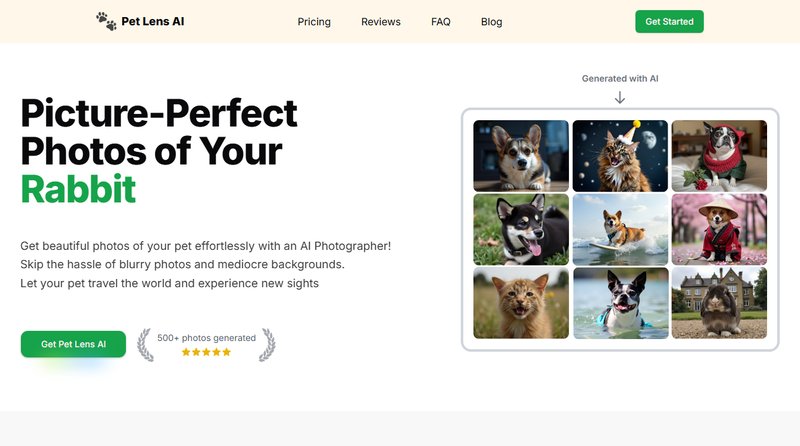Click the black husky puppy photo

(521, 229)
